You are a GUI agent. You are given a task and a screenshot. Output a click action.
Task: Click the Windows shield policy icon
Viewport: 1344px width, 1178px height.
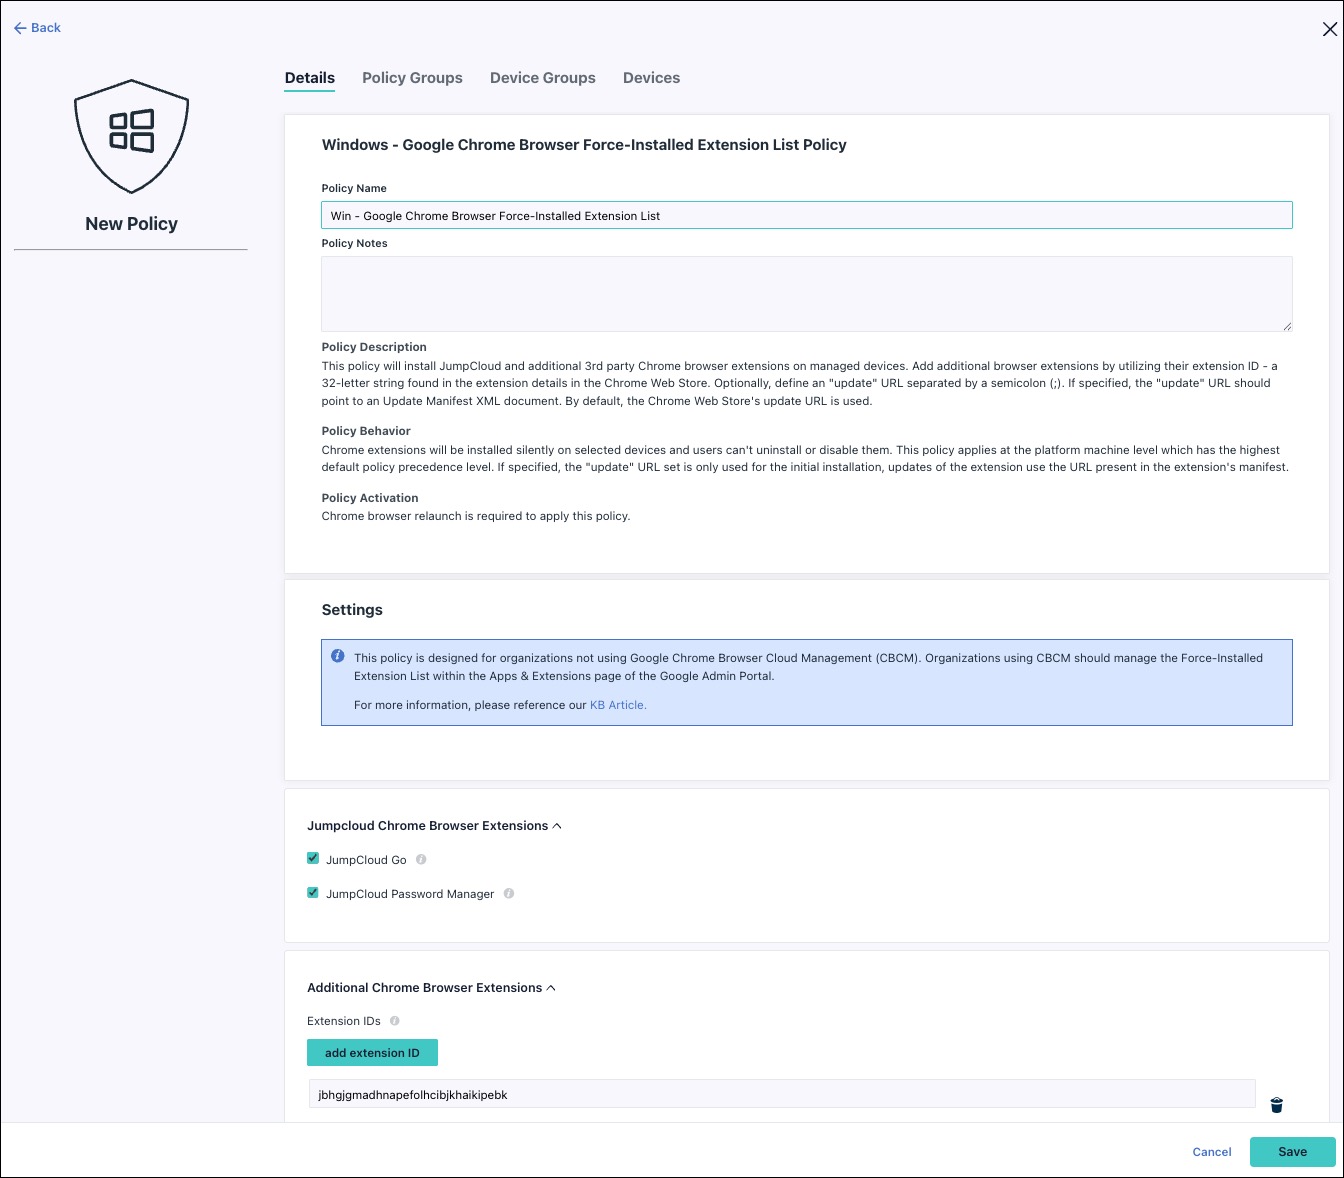[131, 136]
